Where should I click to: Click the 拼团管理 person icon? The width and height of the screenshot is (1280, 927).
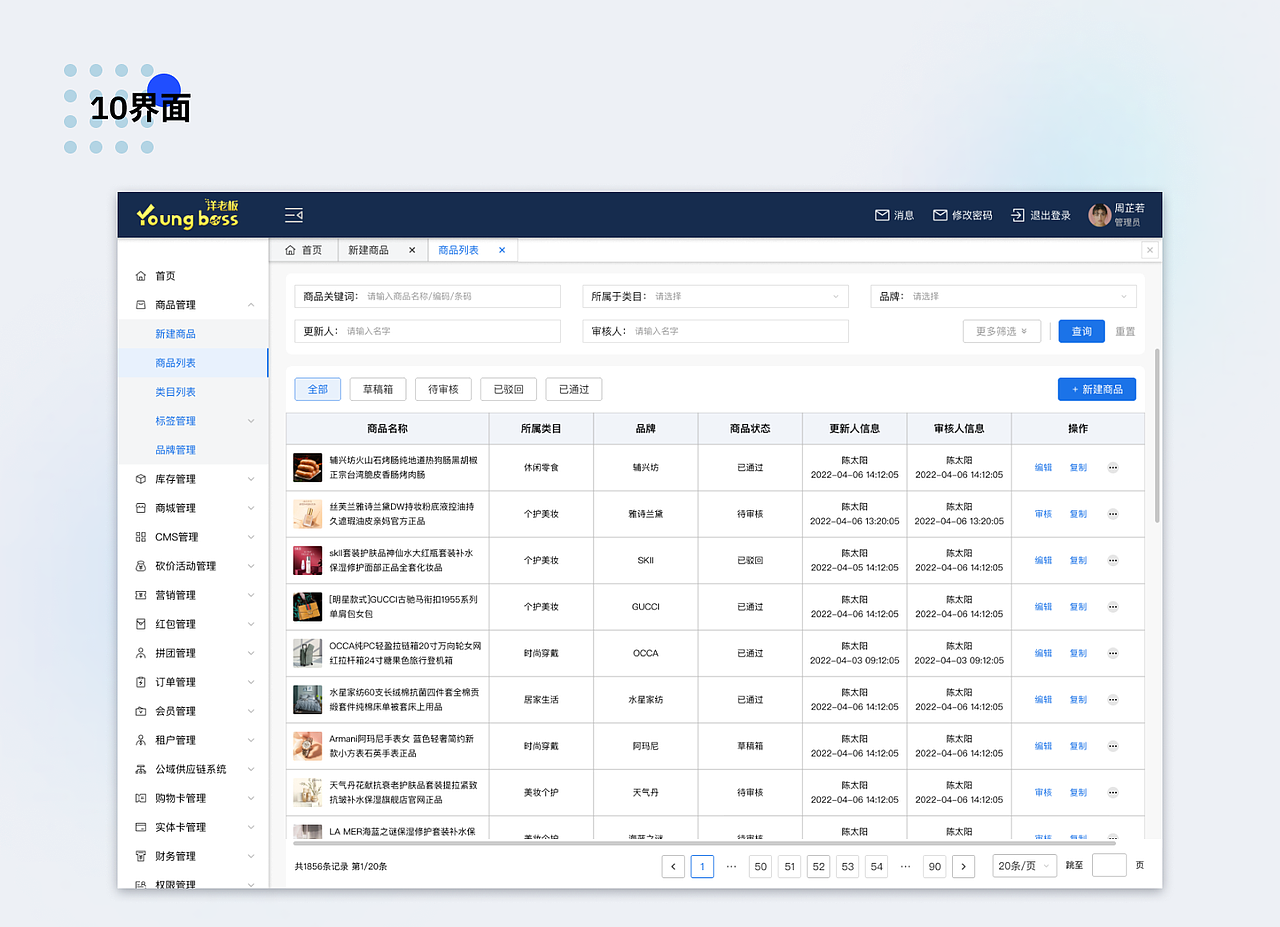tap(141, 652)
